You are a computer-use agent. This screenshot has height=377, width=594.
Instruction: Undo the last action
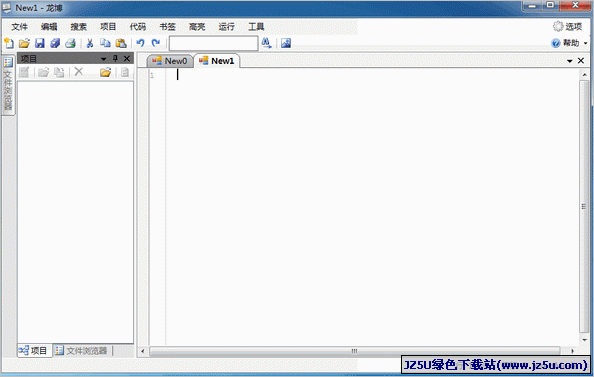point(141,43)
